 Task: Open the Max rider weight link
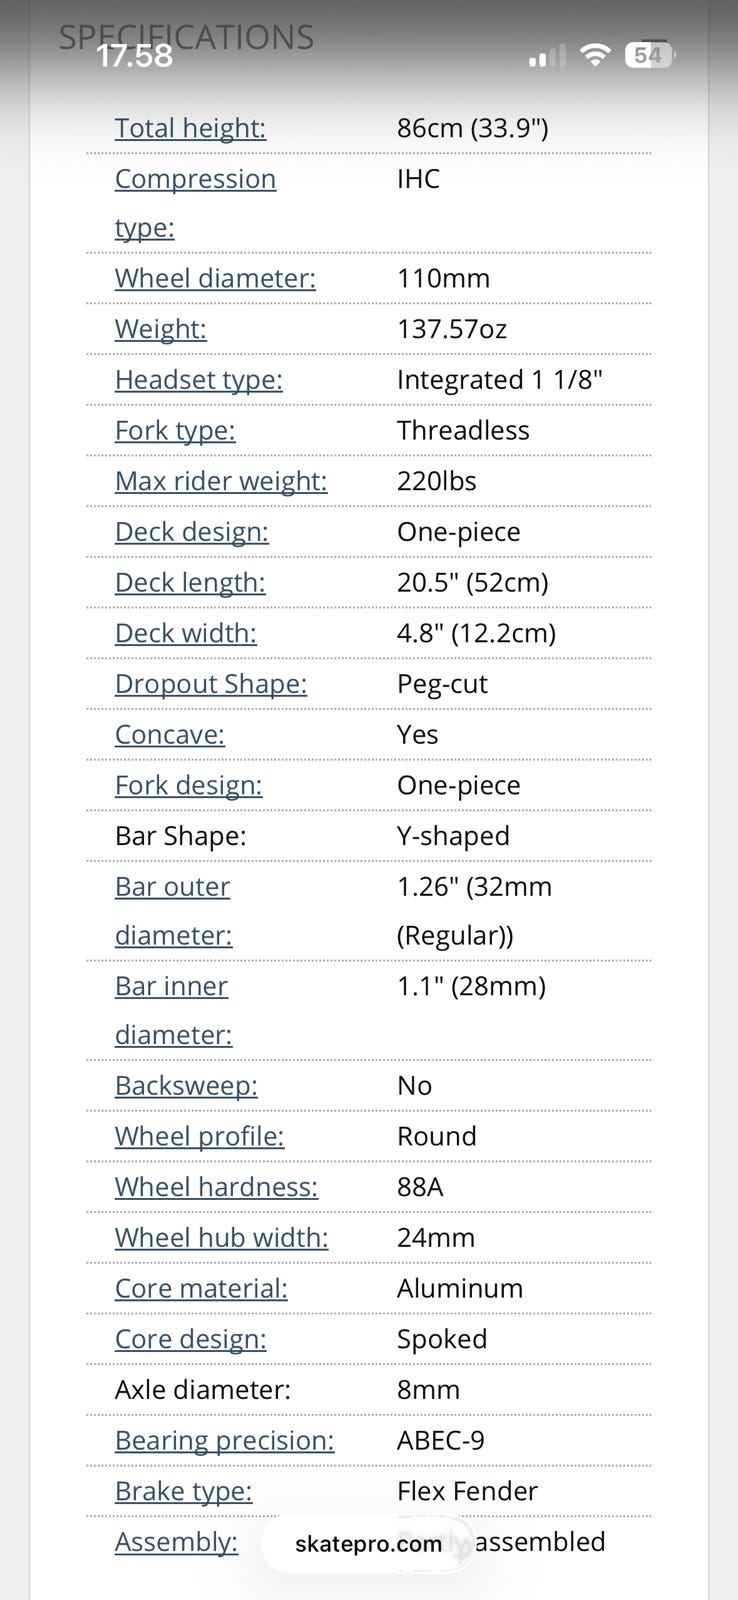click(221, 481)
